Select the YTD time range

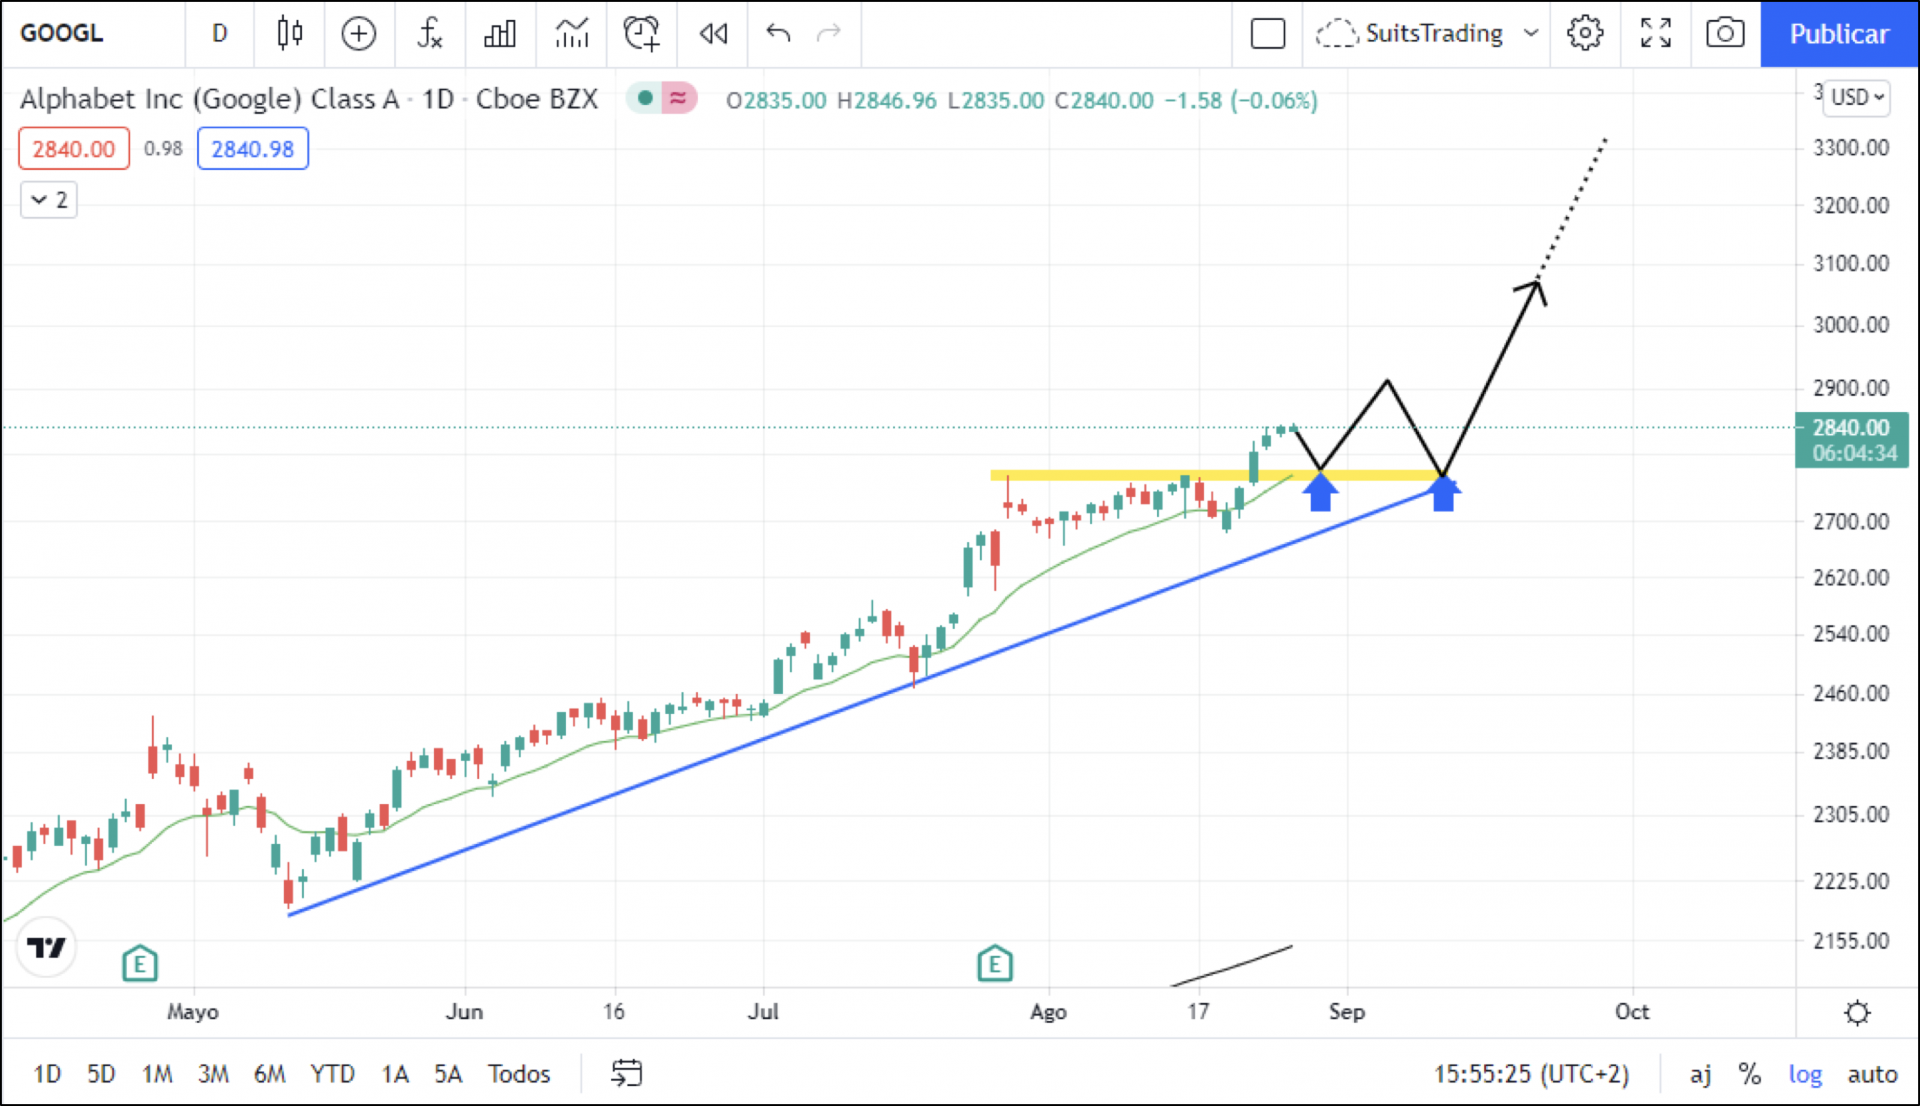point(332,1074)
